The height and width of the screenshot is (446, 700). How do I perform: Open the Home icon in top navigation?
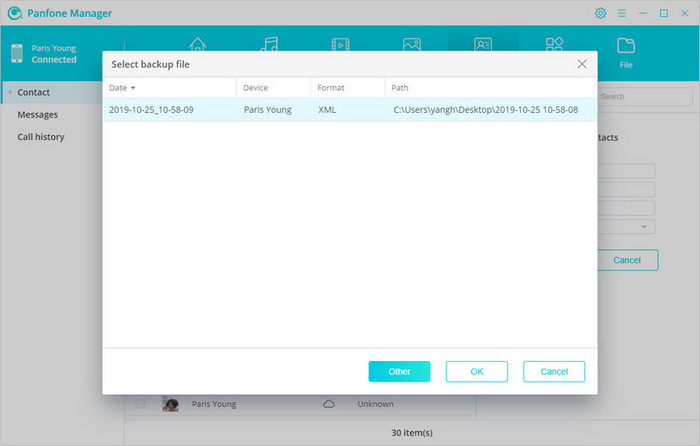(197, 44)
